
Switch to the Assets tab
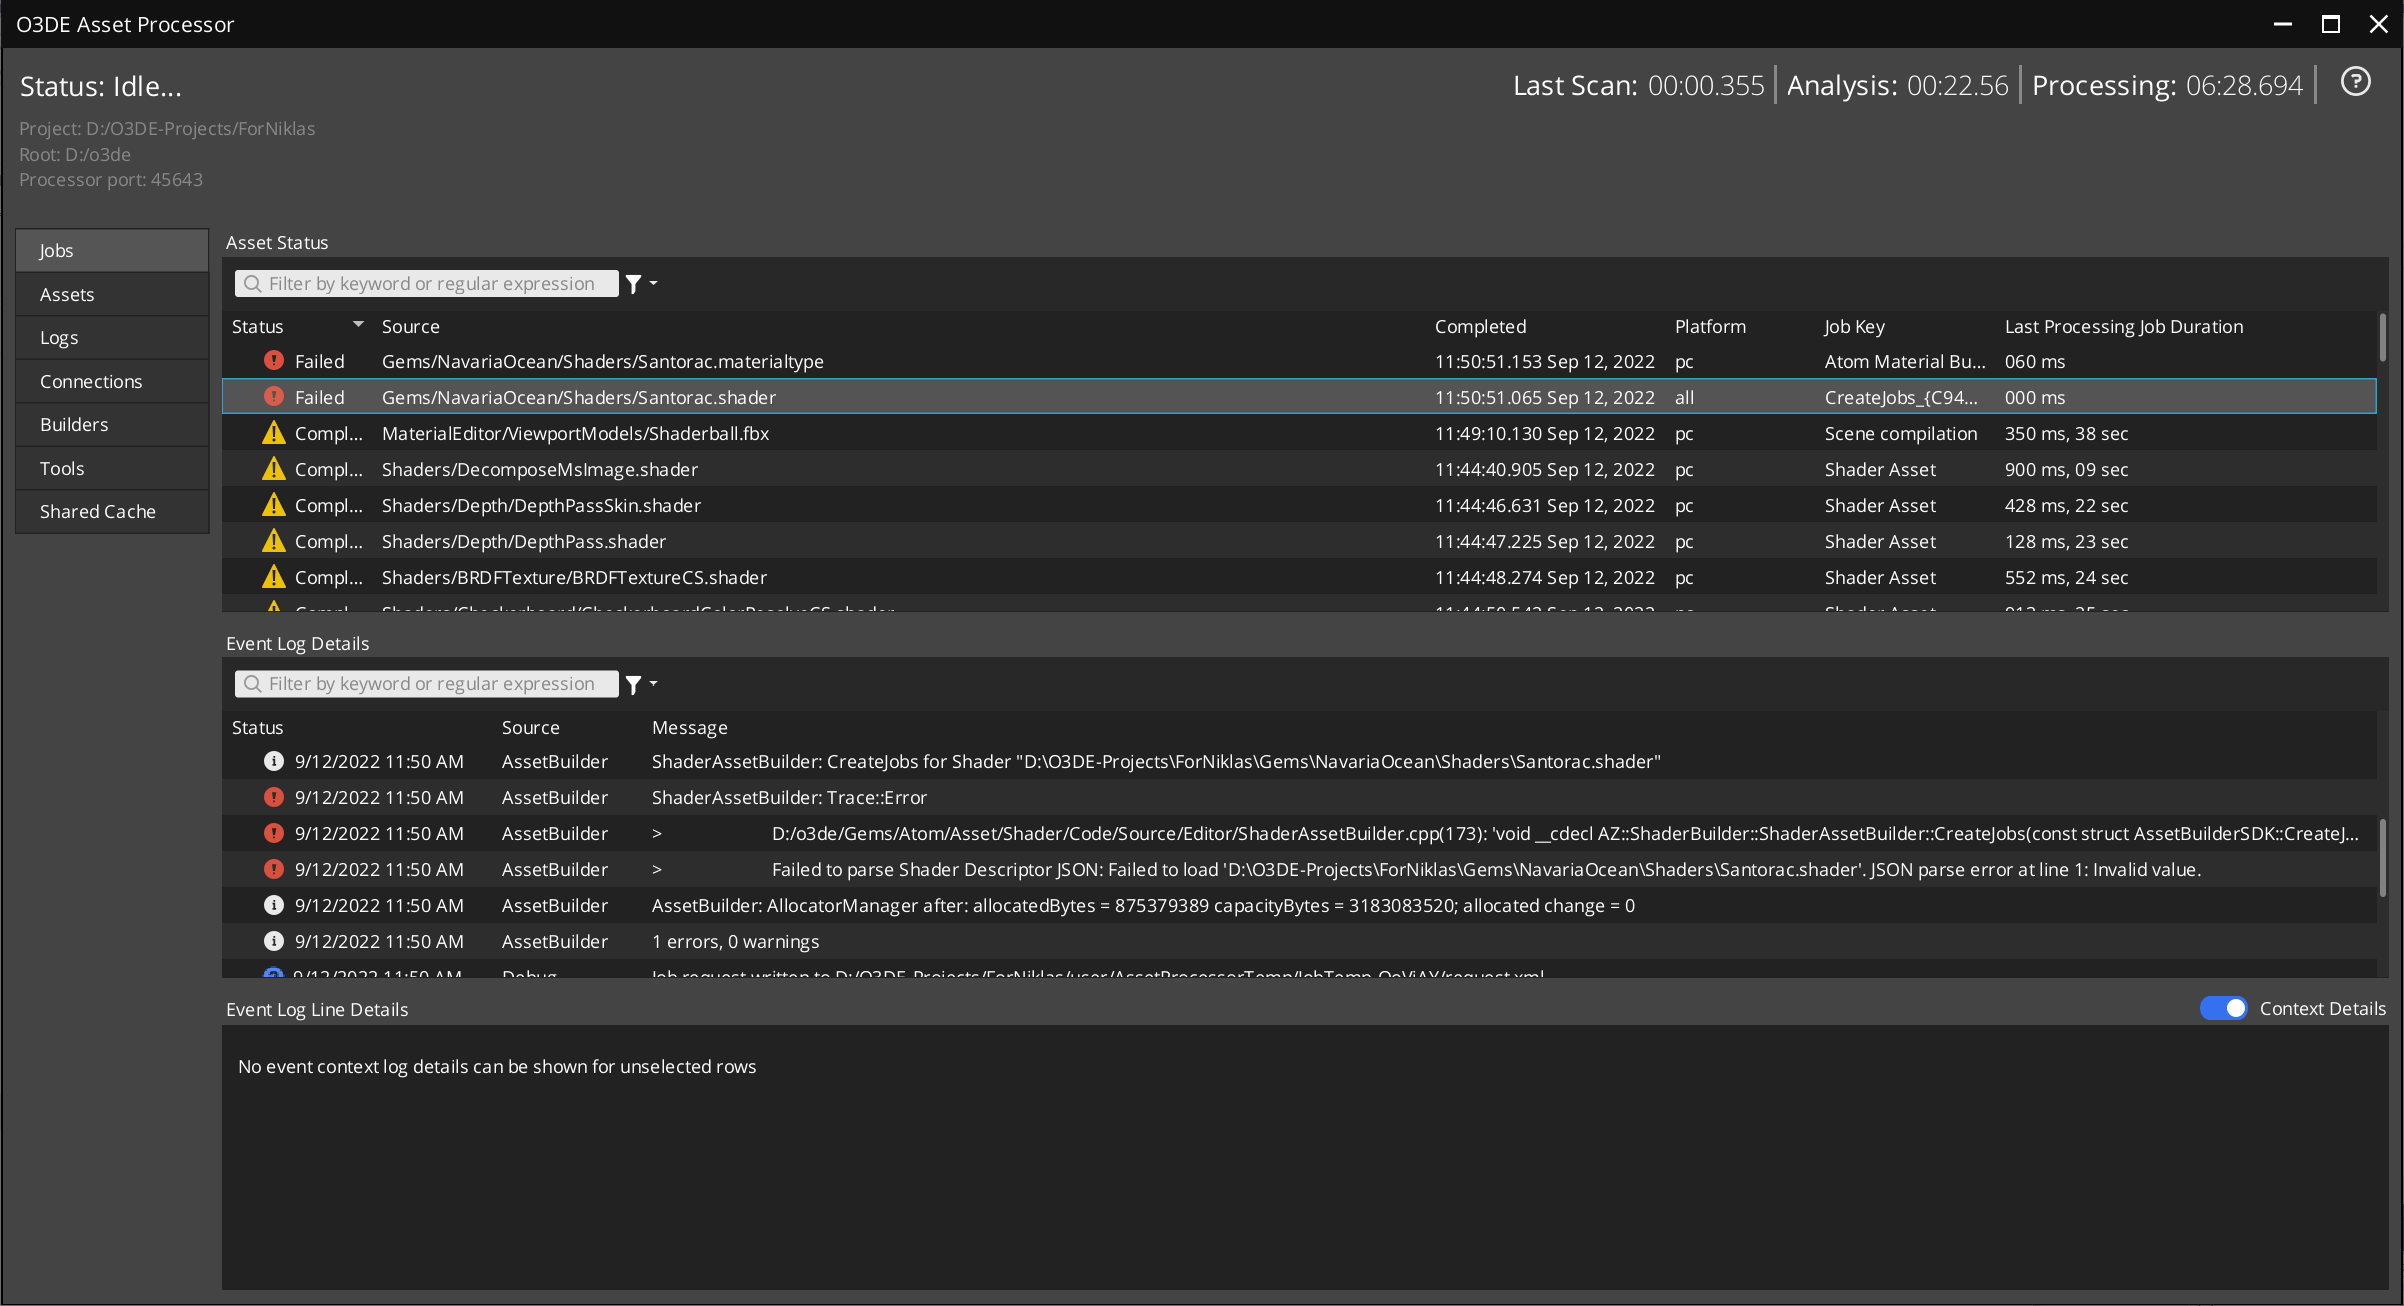pyautogui.click(x=111, y=293)
